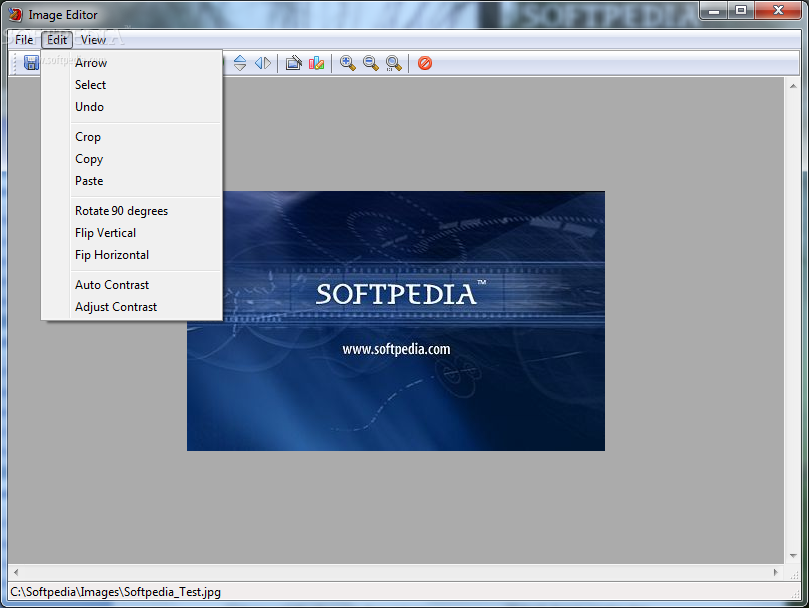Image resolution: width=809 pixels, height=608 pixels.
Task: Click the Flip Vertical toolbar icon
Action: pyautogui.click(x=240, y=63)
